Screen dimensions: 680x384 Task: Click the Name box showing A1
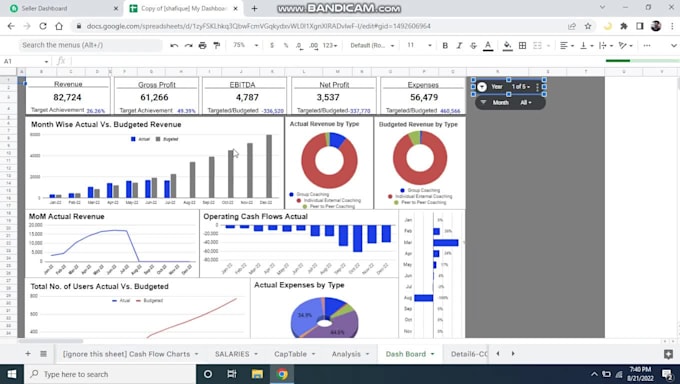click(26, 61)
